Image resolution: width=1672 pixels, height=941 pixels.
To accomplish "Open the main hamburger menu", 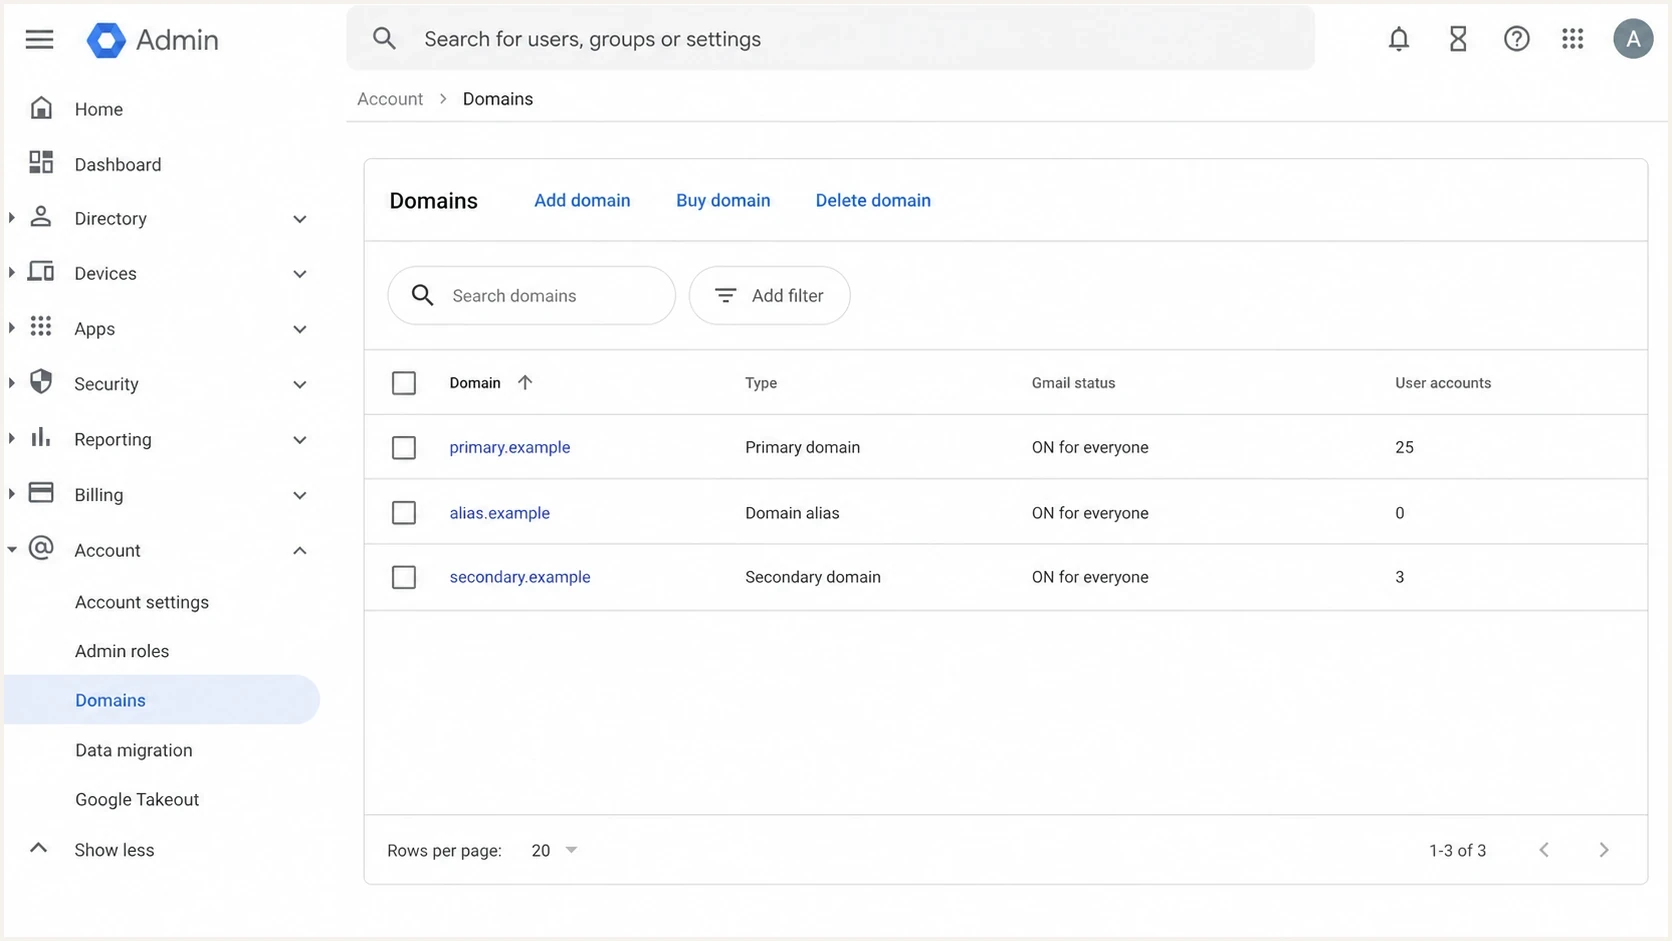I will pos(40,40).
